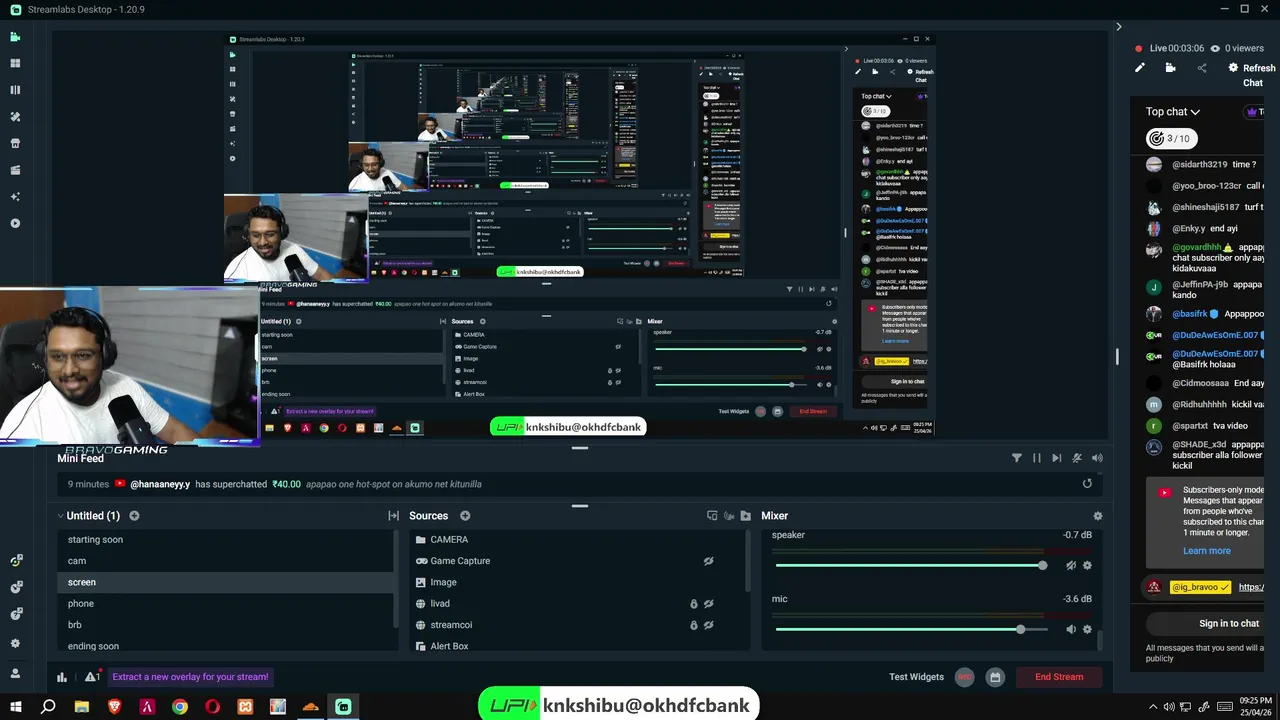1280x720 pixels.
Task: Open speaker audio settings gear
Action: 1087,566
